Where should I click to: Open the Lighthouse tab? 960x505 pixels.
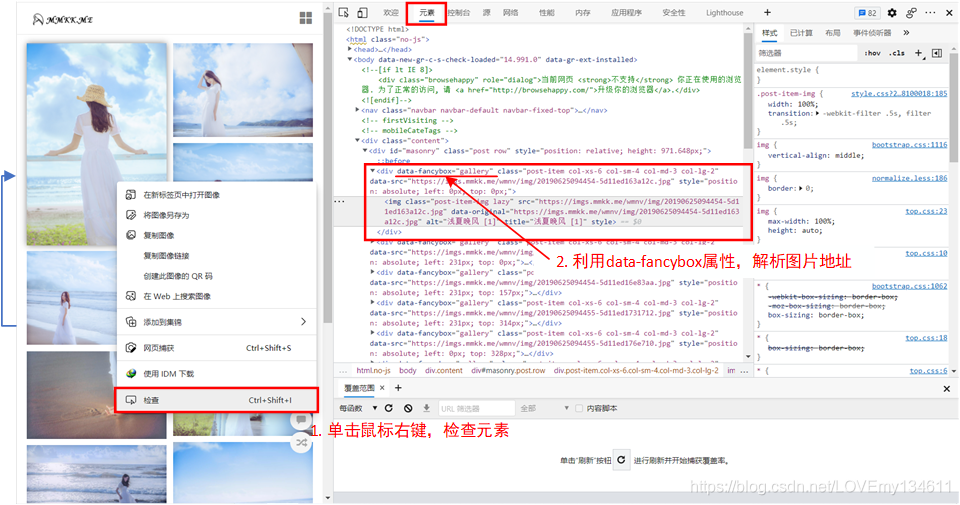[x=724, y=13]
